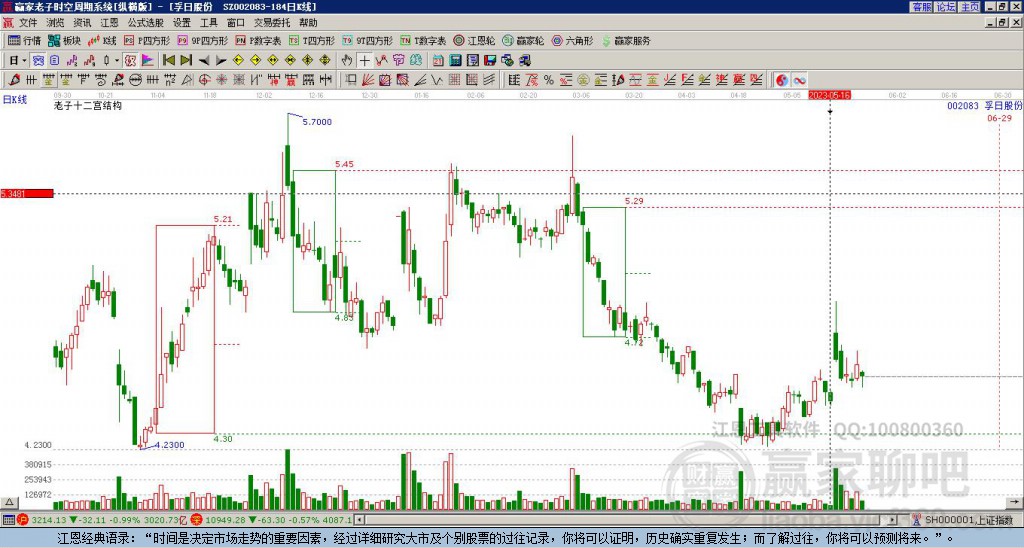Screen dimensions: 1024x548
Task: Select the Gann fan lines tool
Action: coord(368,80)
